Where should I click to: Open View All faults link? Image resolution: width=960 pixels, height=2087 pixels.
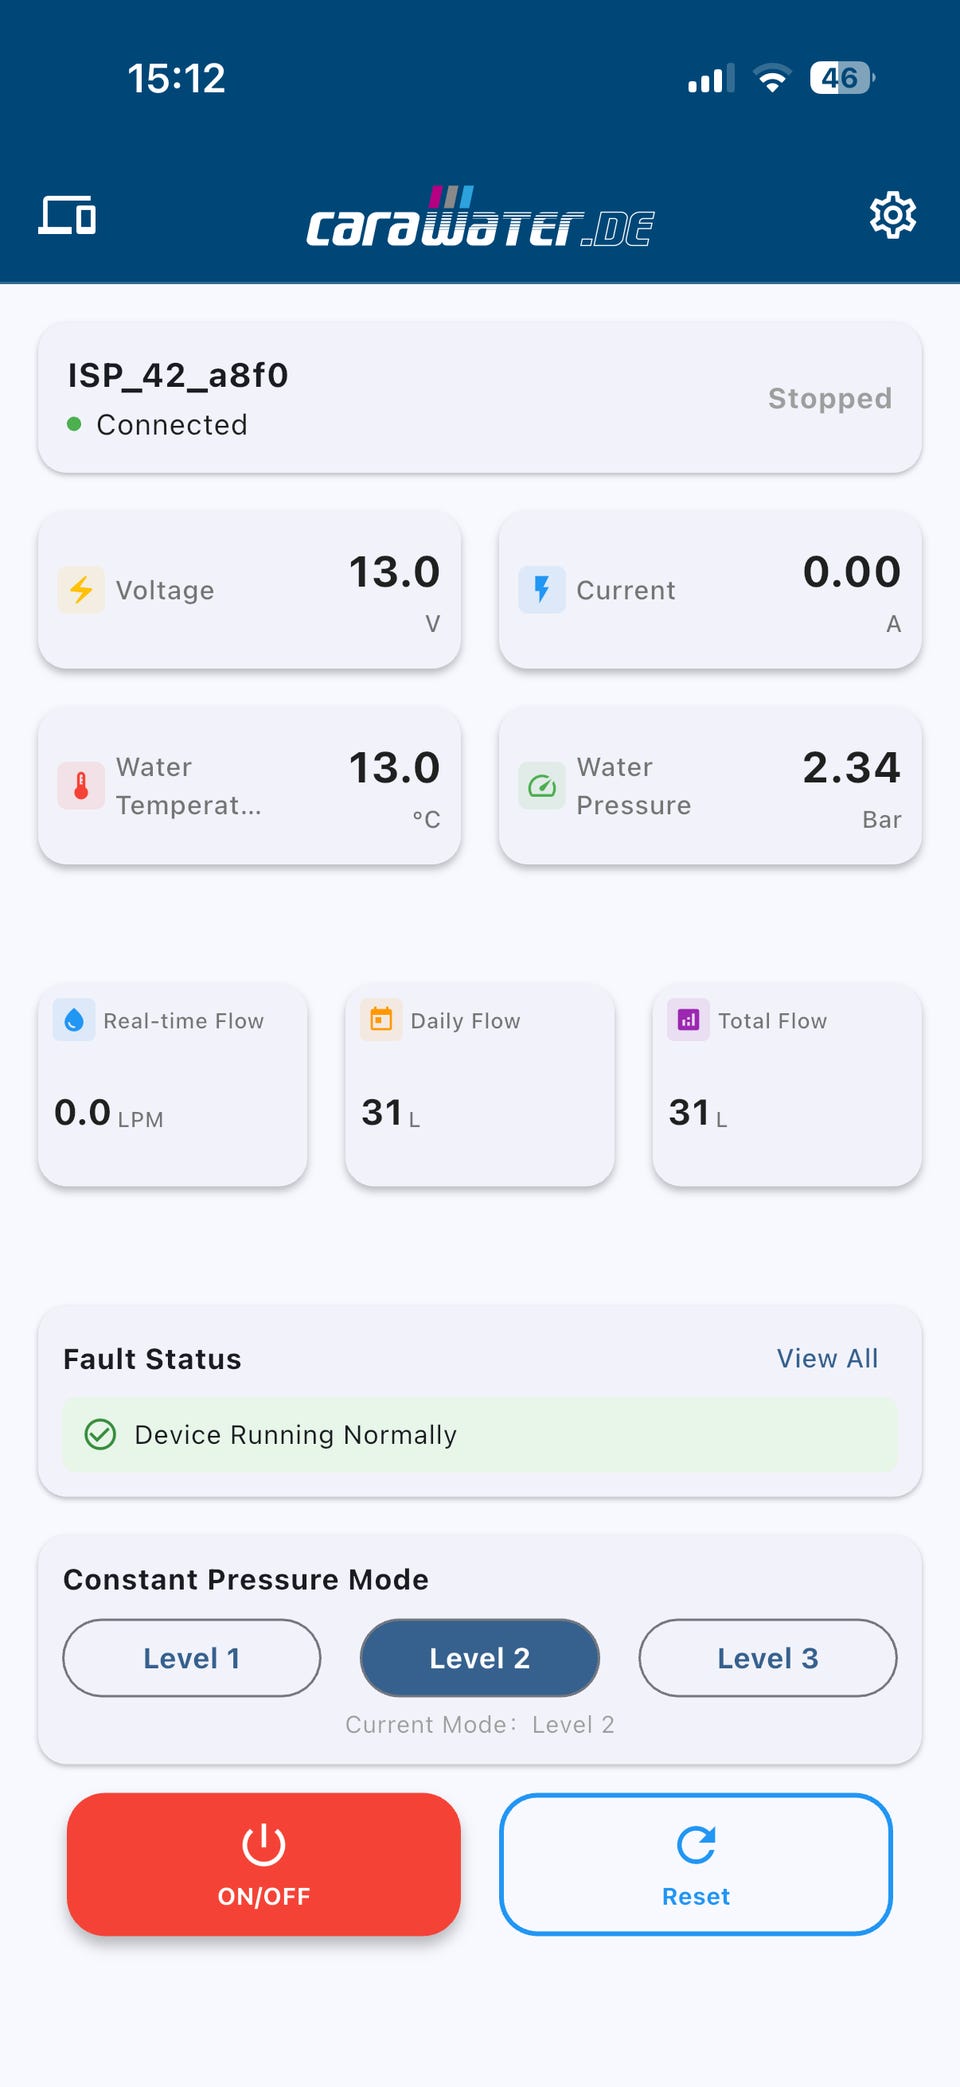pyautogui.click(x=827, y=1358)
